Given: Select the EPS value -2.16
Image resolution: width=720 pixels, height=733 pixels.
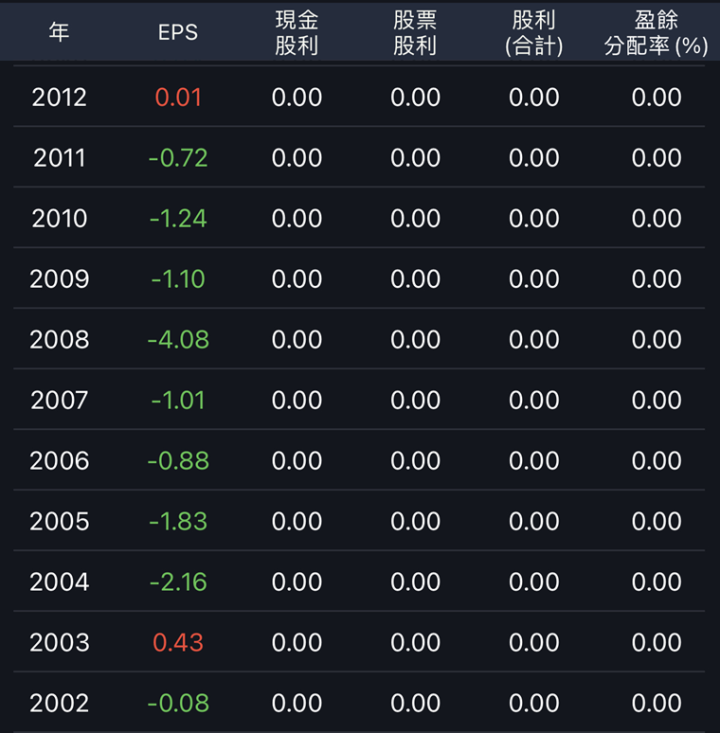Looking at the screenshot, I should 178,582.
